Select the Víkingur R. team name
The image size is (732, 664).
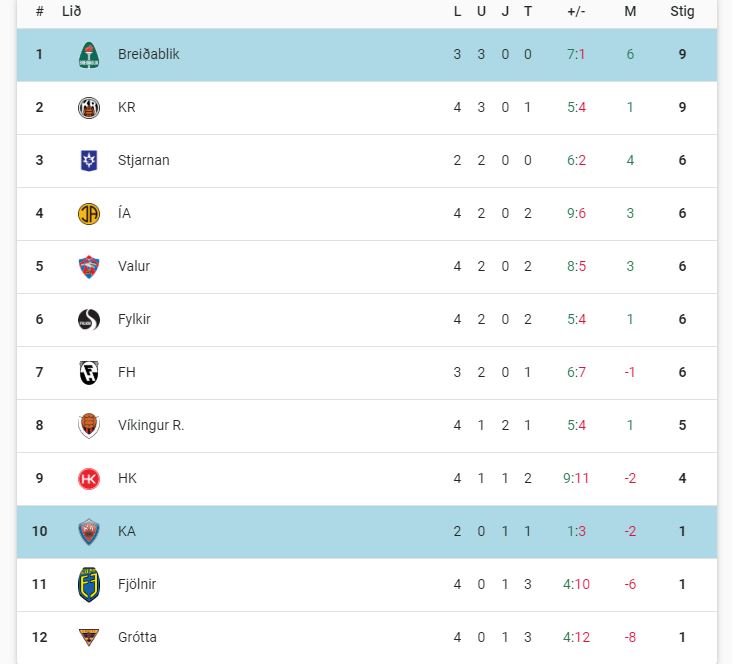(x=151, y=426)
